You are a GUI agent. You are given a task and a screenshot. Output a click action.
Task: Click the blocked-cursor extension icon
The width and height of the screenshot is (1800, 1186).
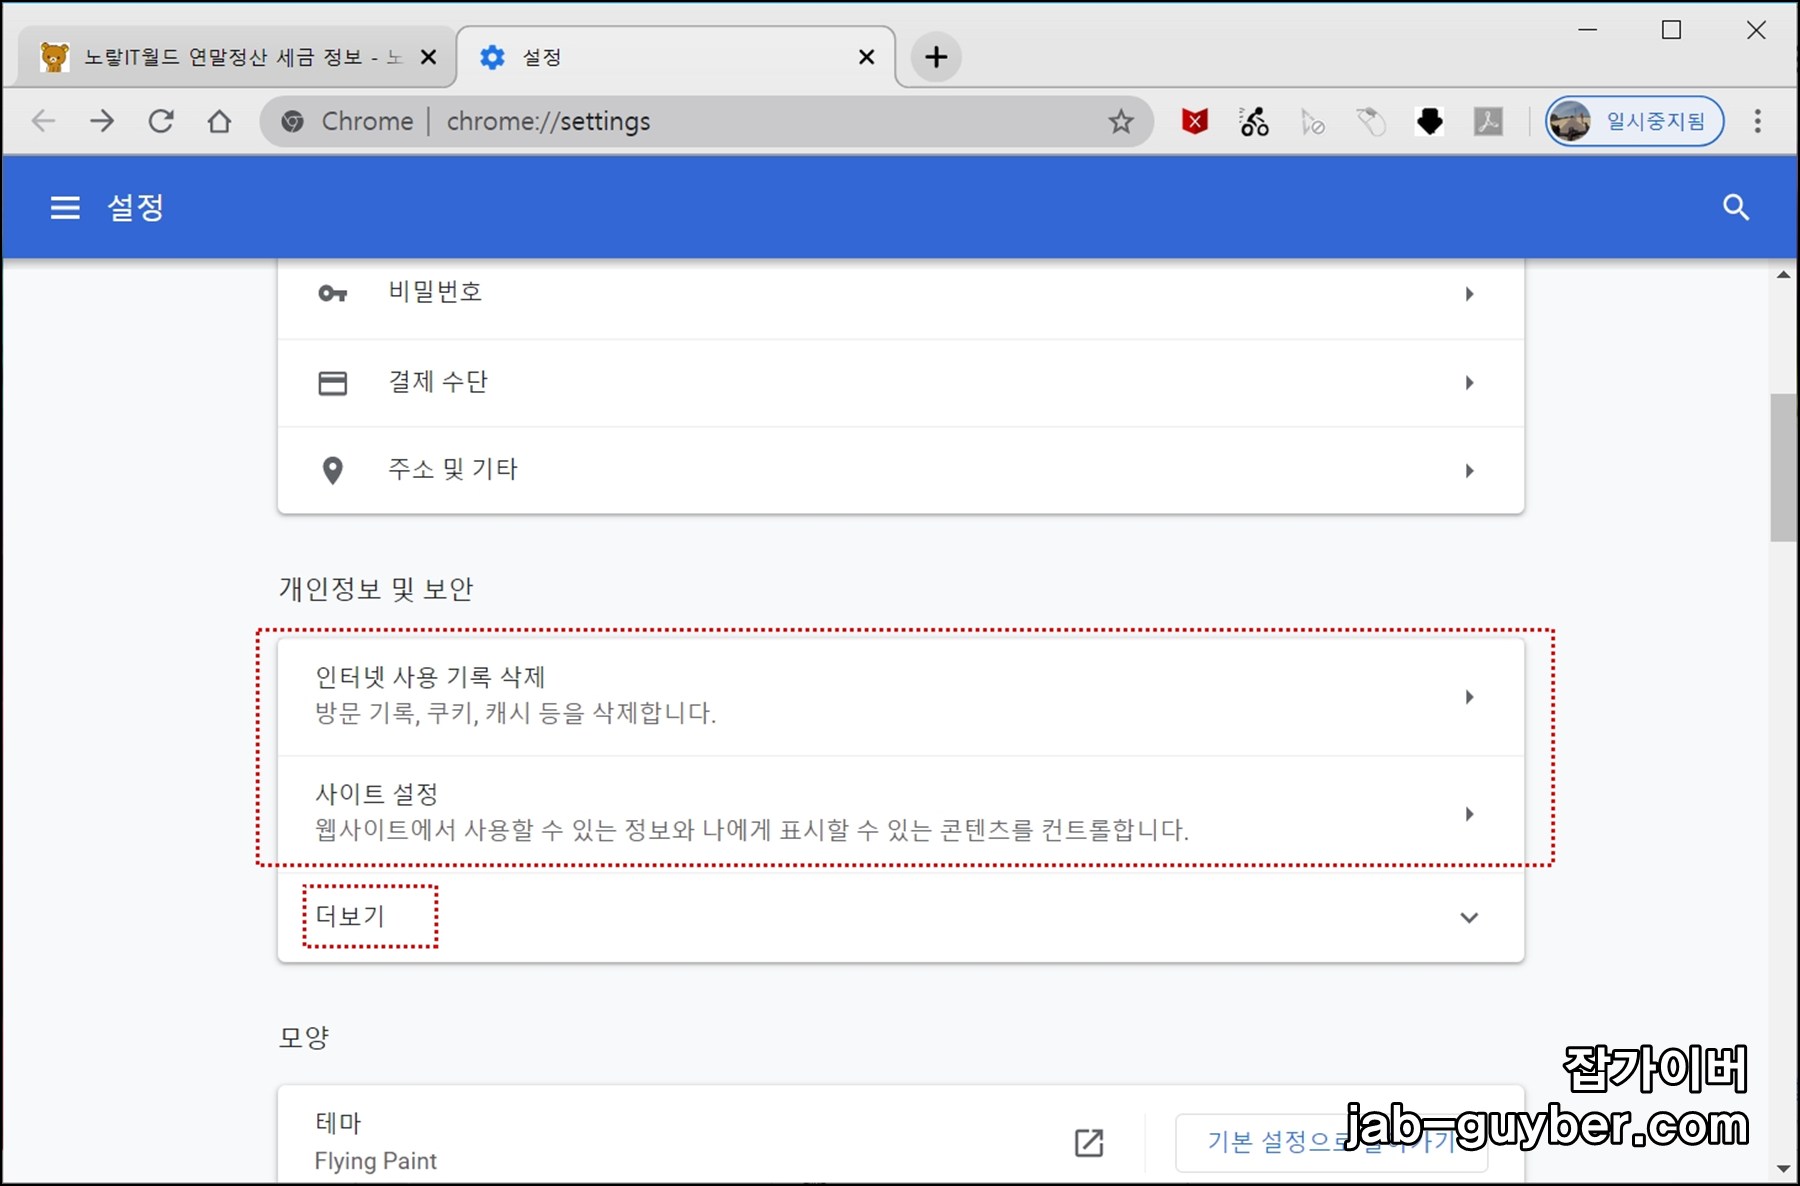pyautogui.click(x=1313, y=121)
